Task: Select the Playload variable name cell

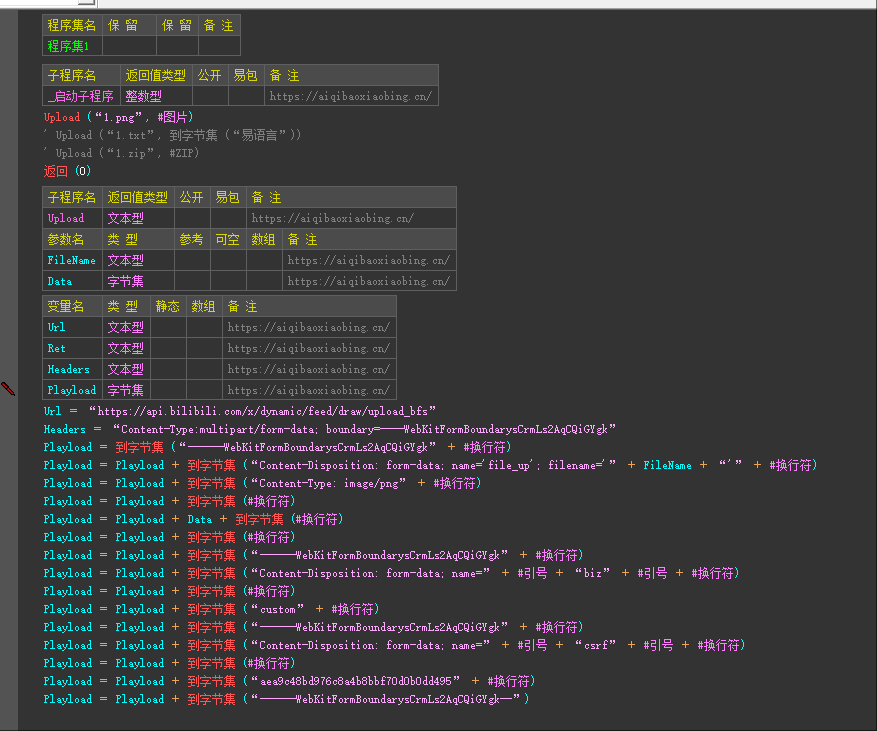Action: tap(72, 390)
